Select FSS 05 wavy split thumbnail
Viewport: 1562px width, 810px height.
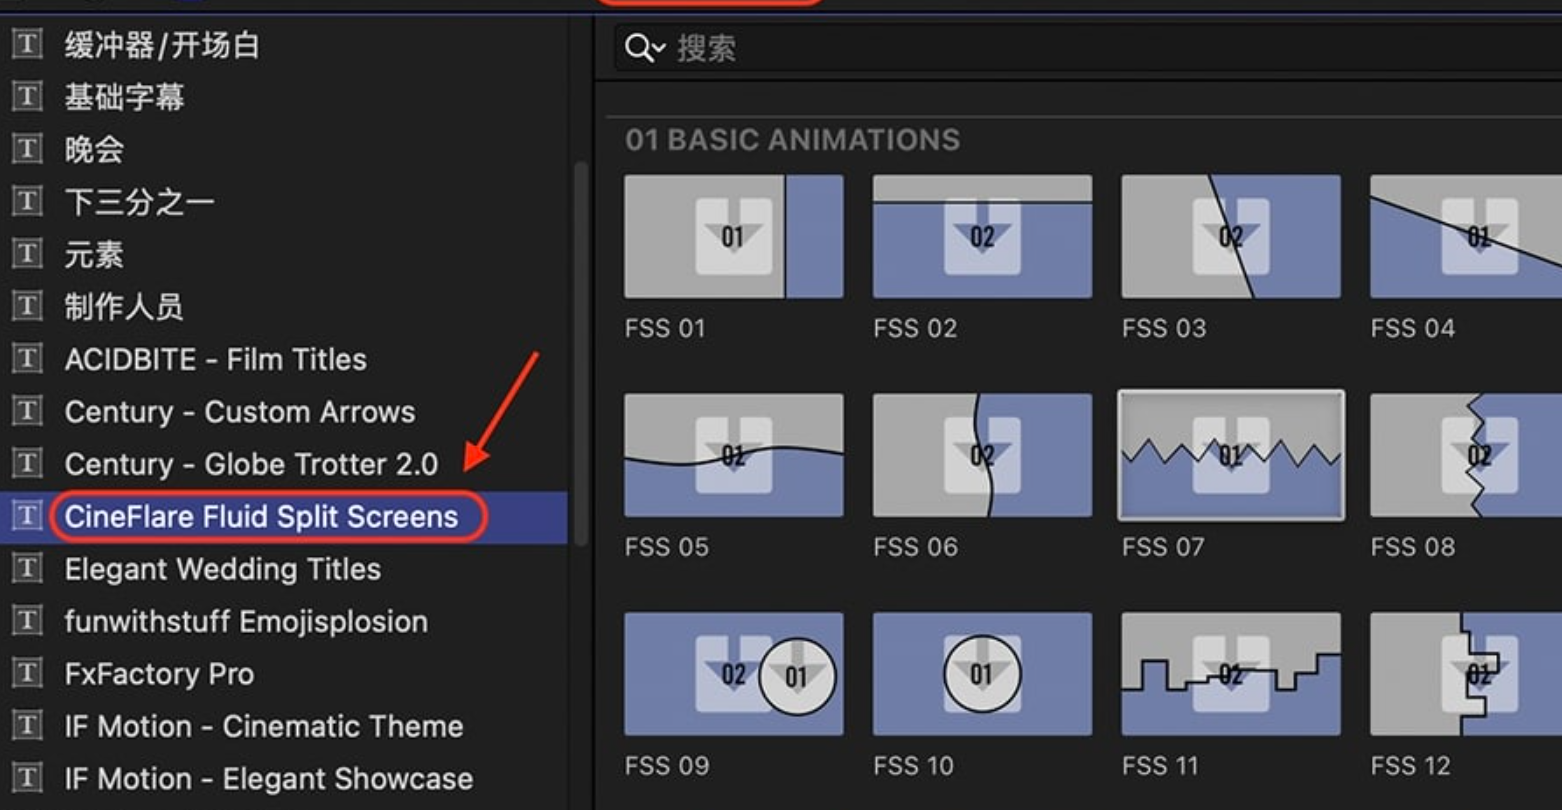[x=733, y=455]
